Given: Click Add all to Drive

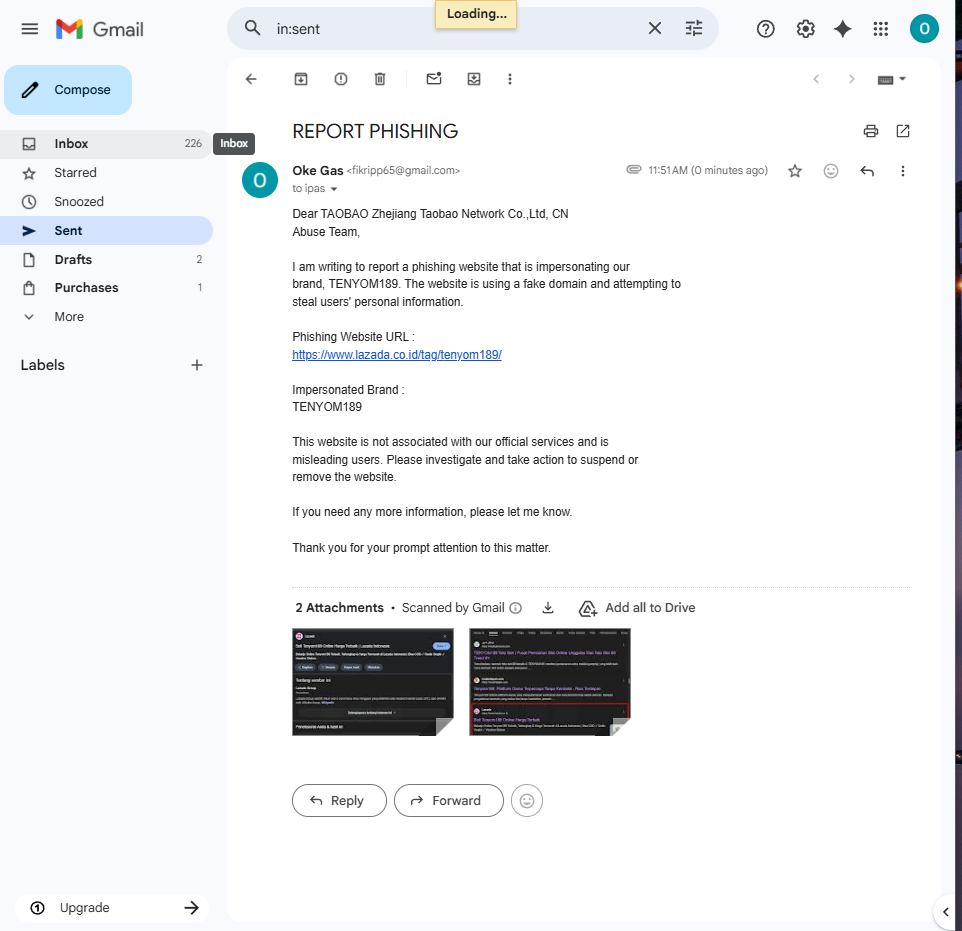Looking at the screenshot, I should (637, 608).
